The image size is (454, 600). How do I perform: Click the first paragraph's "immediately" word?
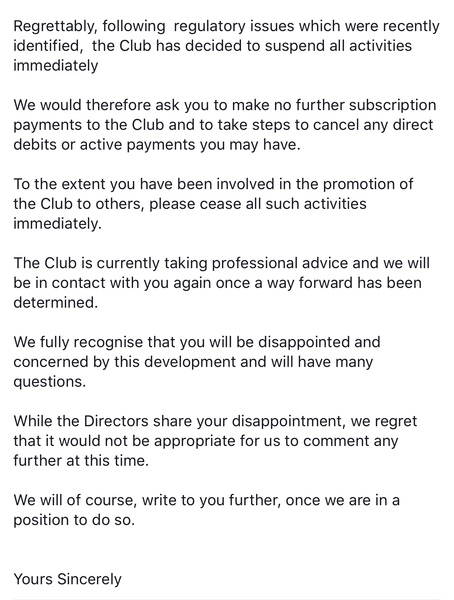pyautogui.click(x=56, y=65)
